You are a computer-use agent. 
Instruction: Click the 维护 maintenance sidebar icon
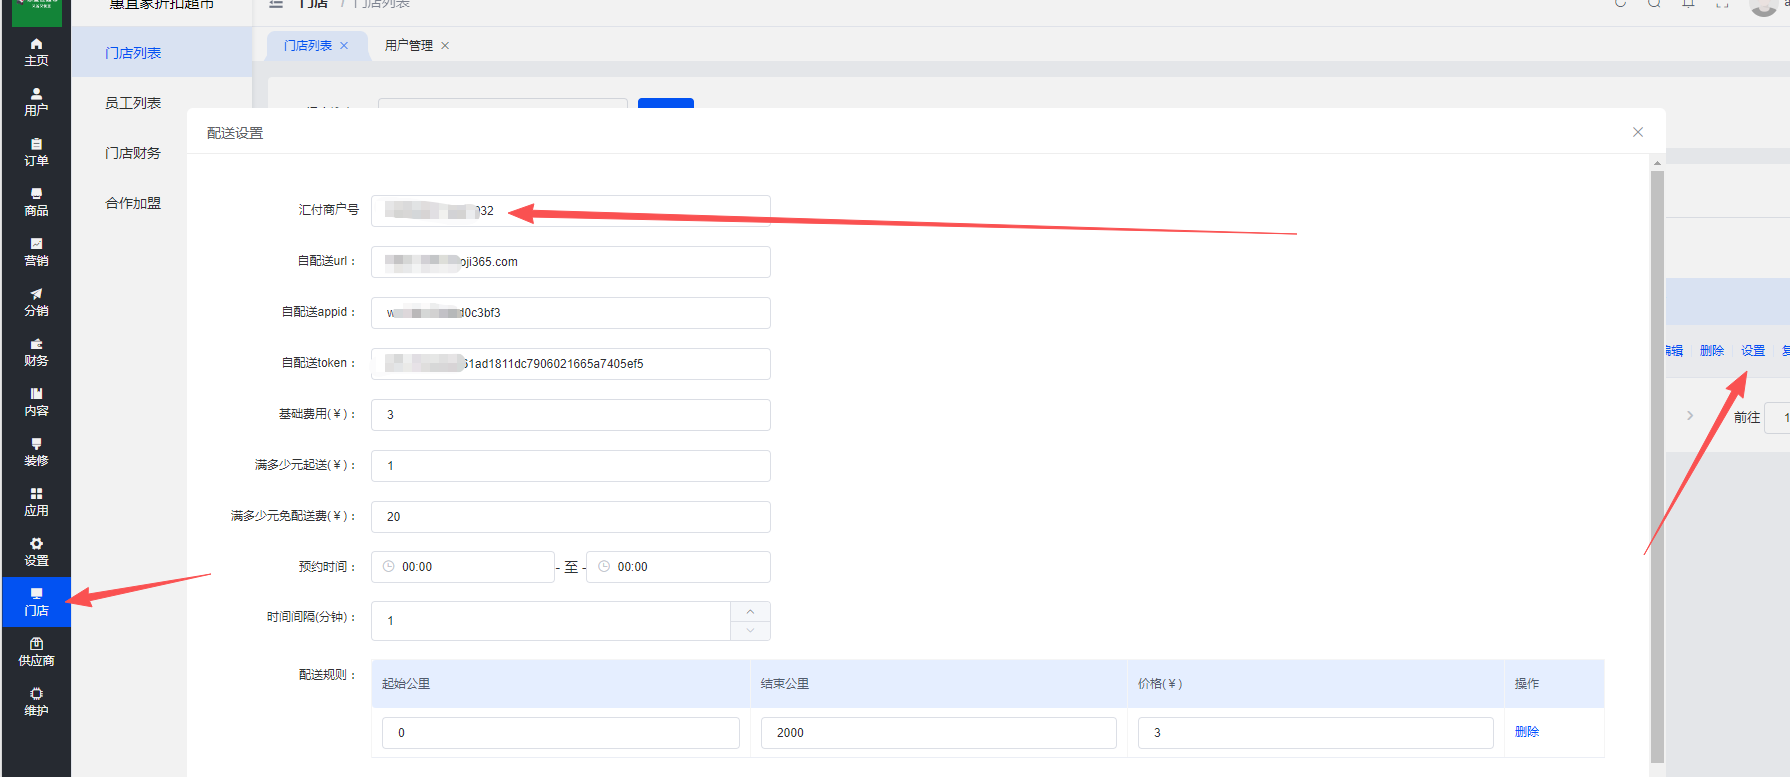(x=36, y=702)
